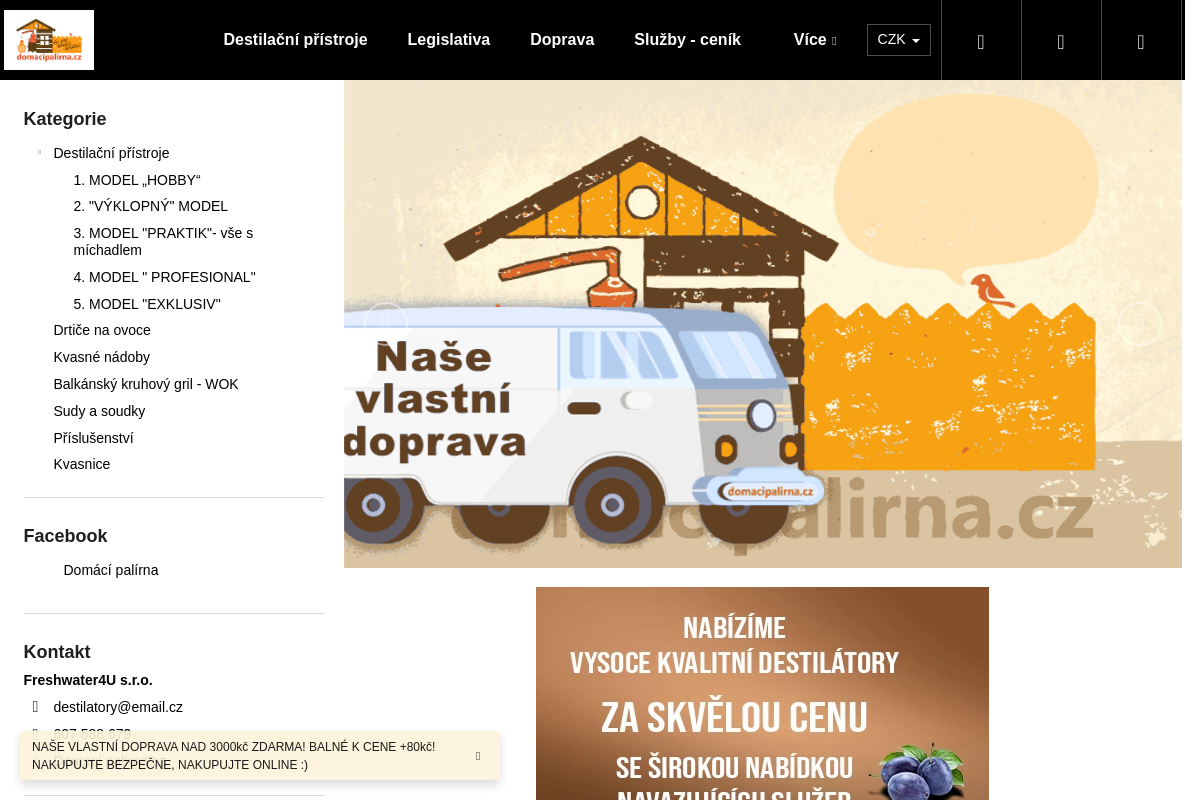Select the Služby - ceník navigation item
The width and height of the screenshot is (1200, 800).
point(687,39)
